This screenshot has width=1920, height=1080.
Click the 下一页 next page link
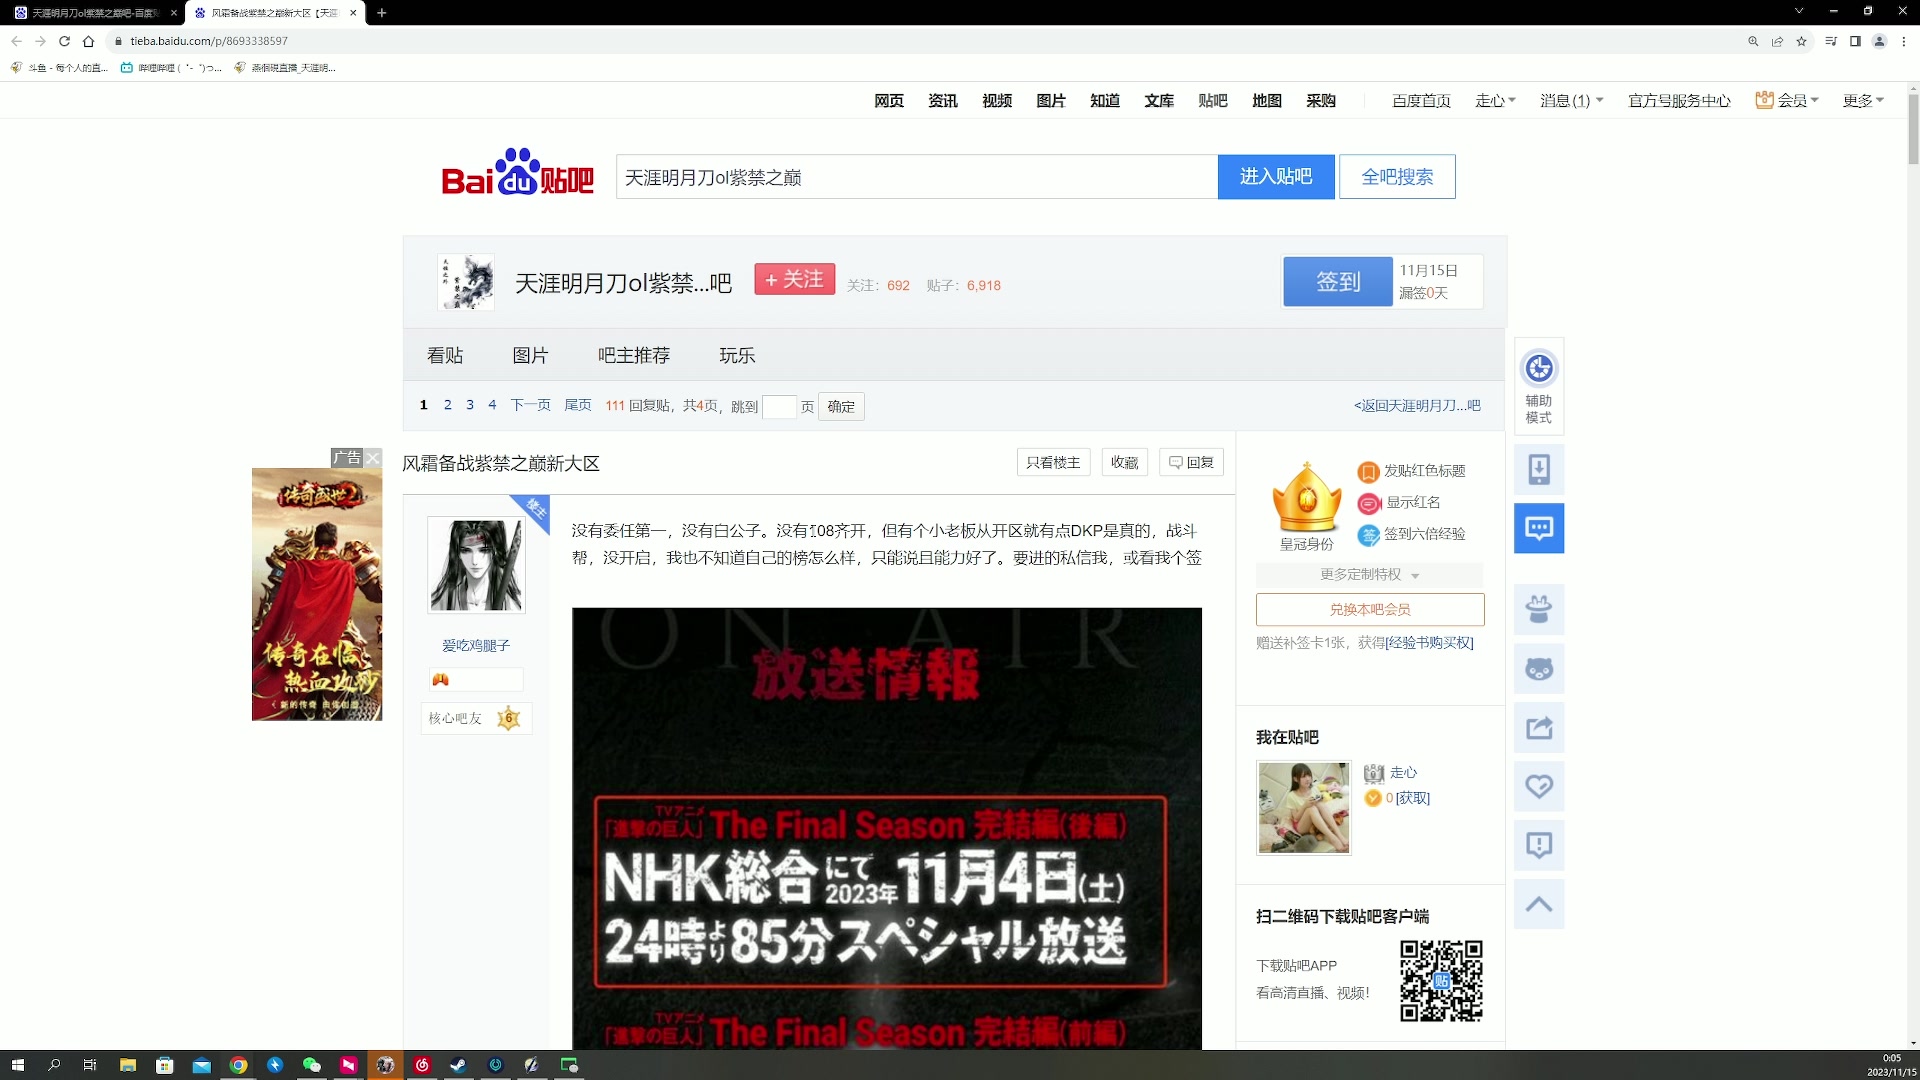click(x=530, y=405)
